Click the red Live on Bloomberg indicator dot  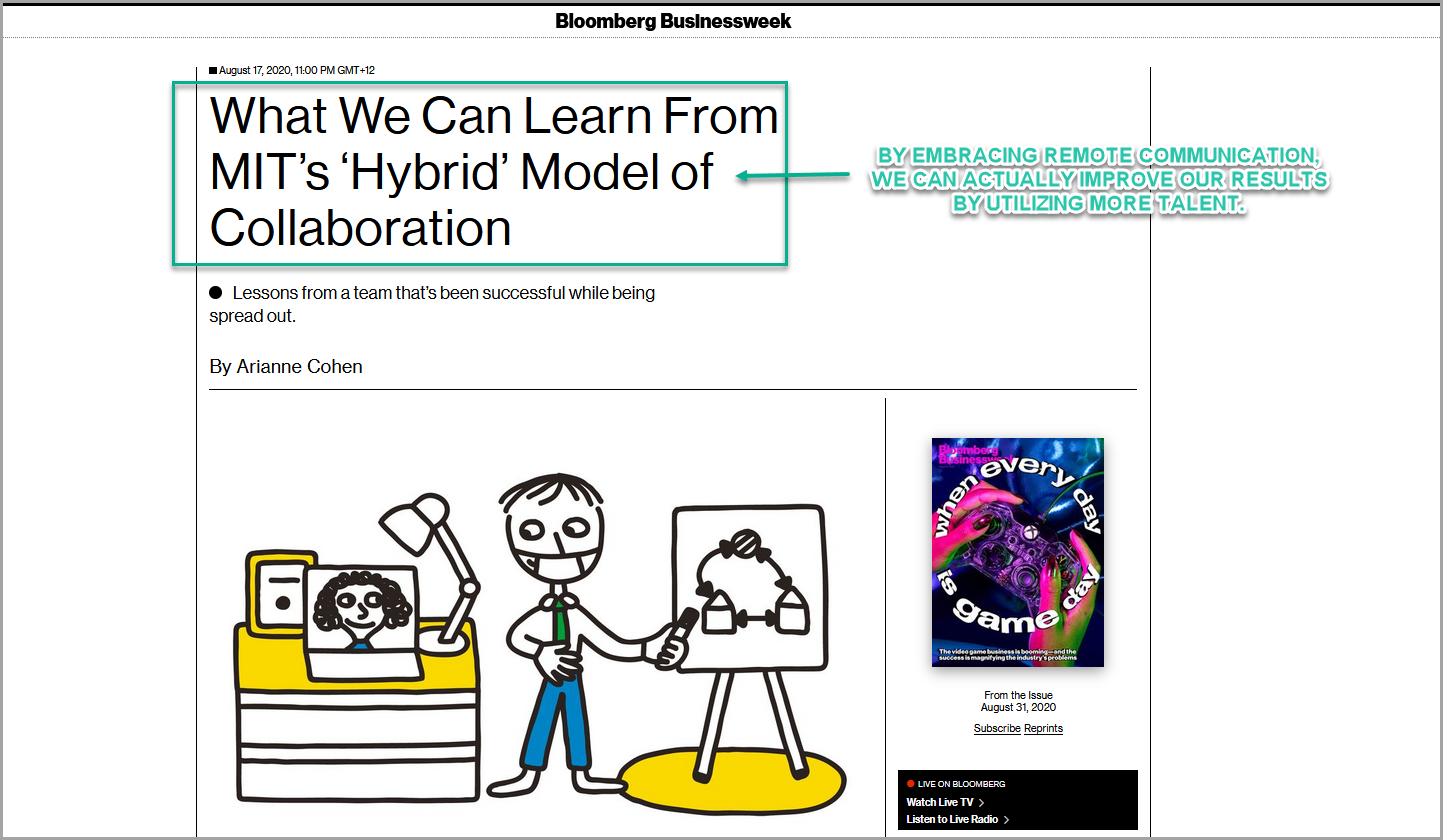click(x=911, y=784)
